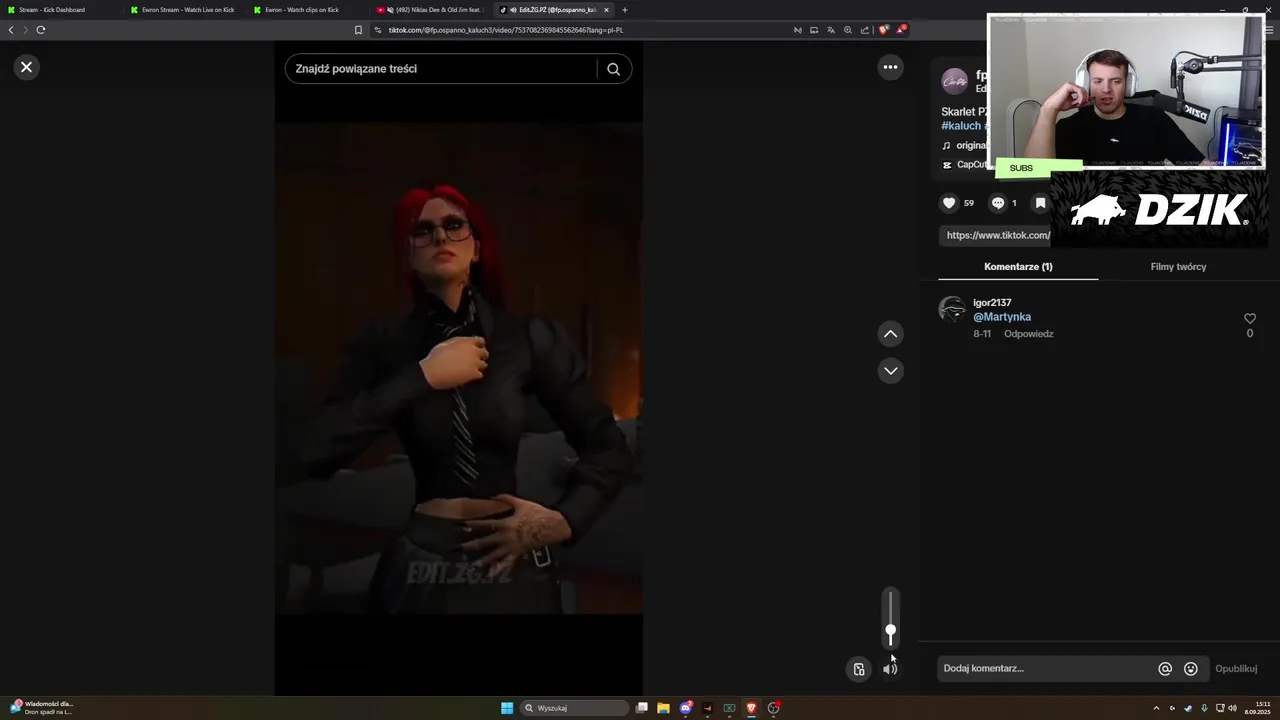The height and width of the screenshot is (720, 1280).
Task: Go back in browser history
Action: point(11,30)
